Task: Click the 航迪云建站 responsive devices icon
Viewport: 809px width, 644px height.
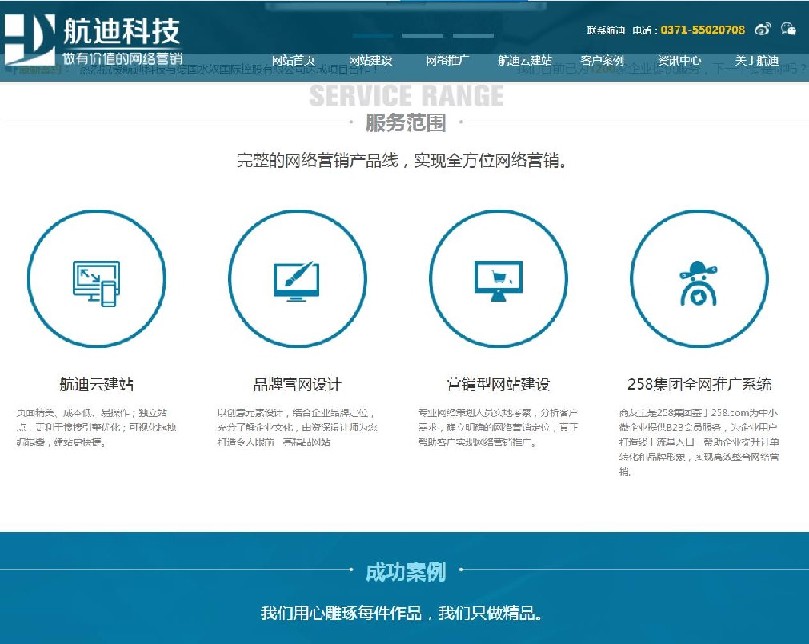Action: point(96,280)
